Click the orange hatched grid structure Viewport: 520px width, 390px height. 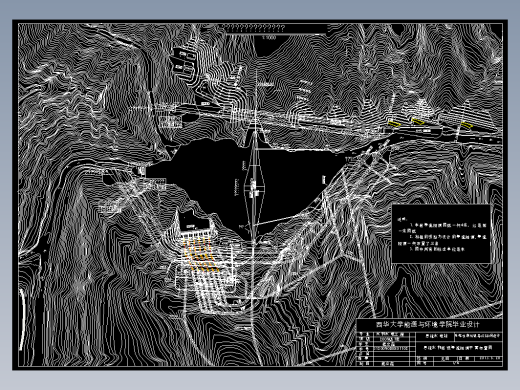tap(201, 253)
